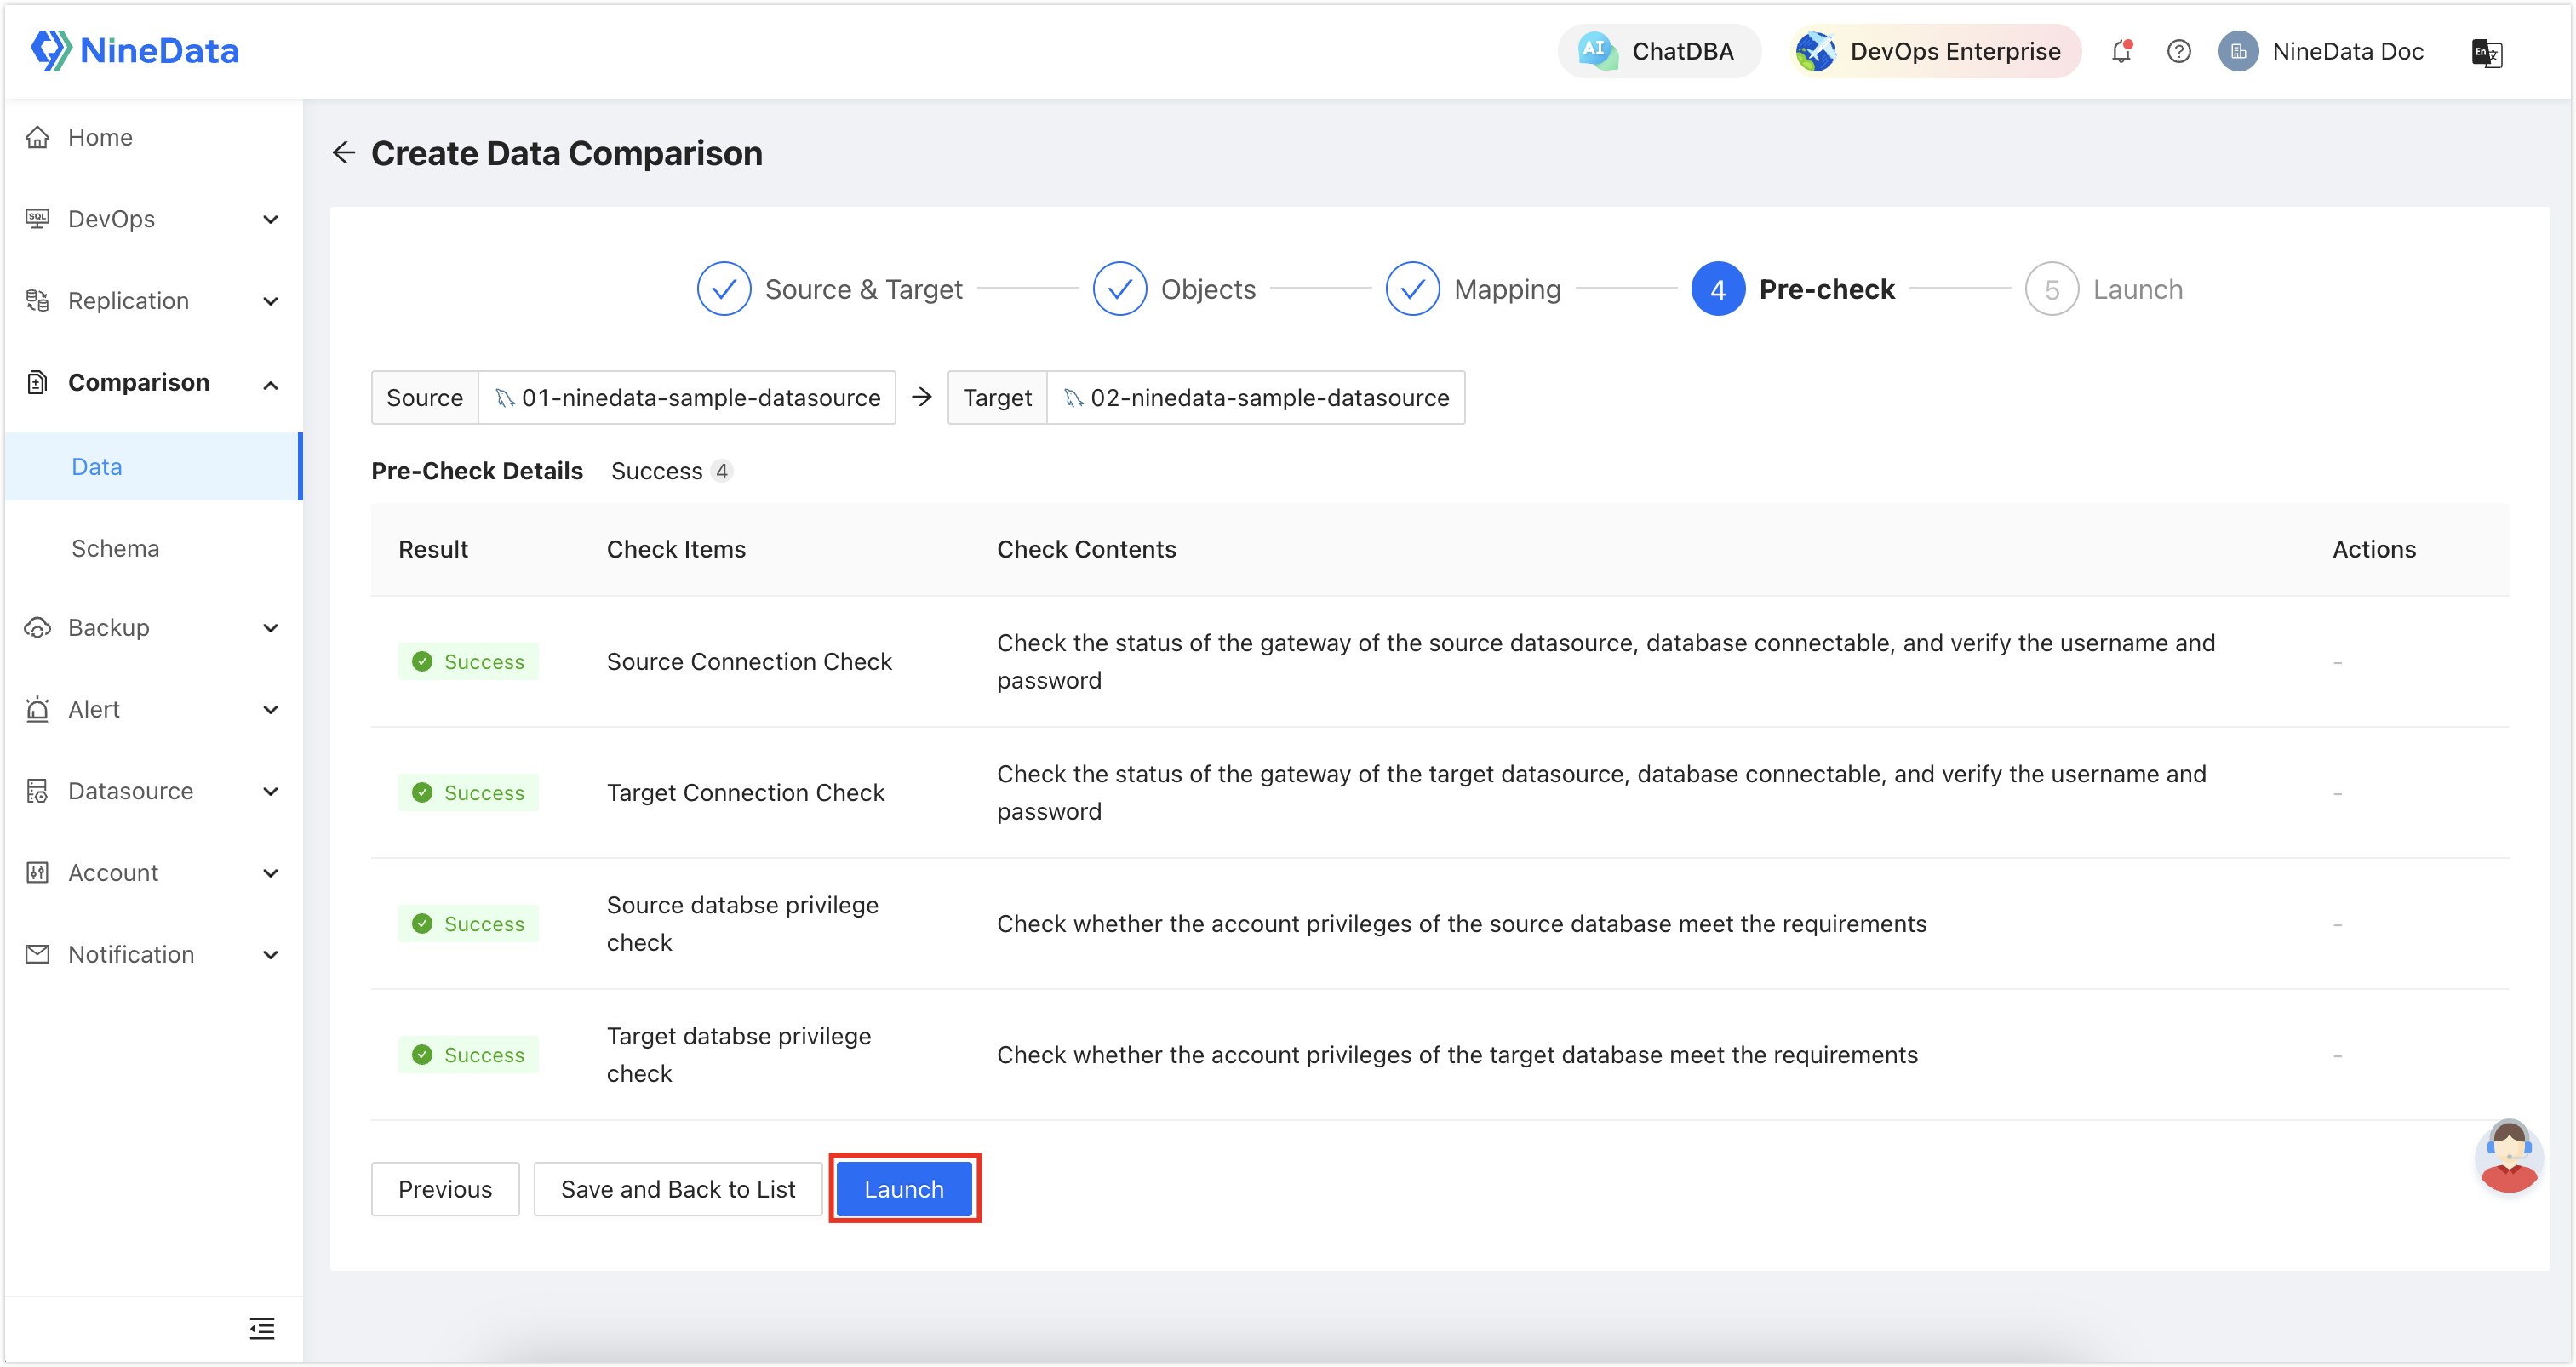
Task: Click the DevOps Enterprise icon
Action: coord(1811,49)
